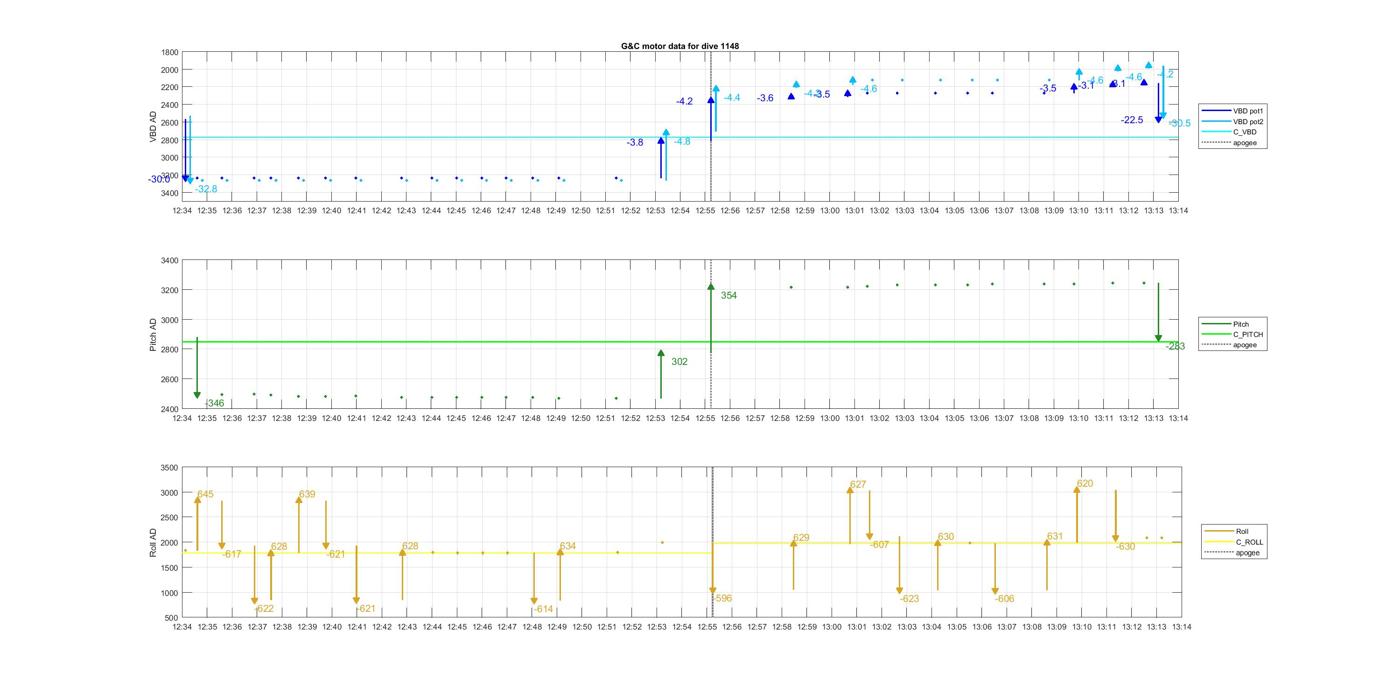Click the '-596' roll data label
This screenshot has width=1400, height=693.
[x=722, y=598]
